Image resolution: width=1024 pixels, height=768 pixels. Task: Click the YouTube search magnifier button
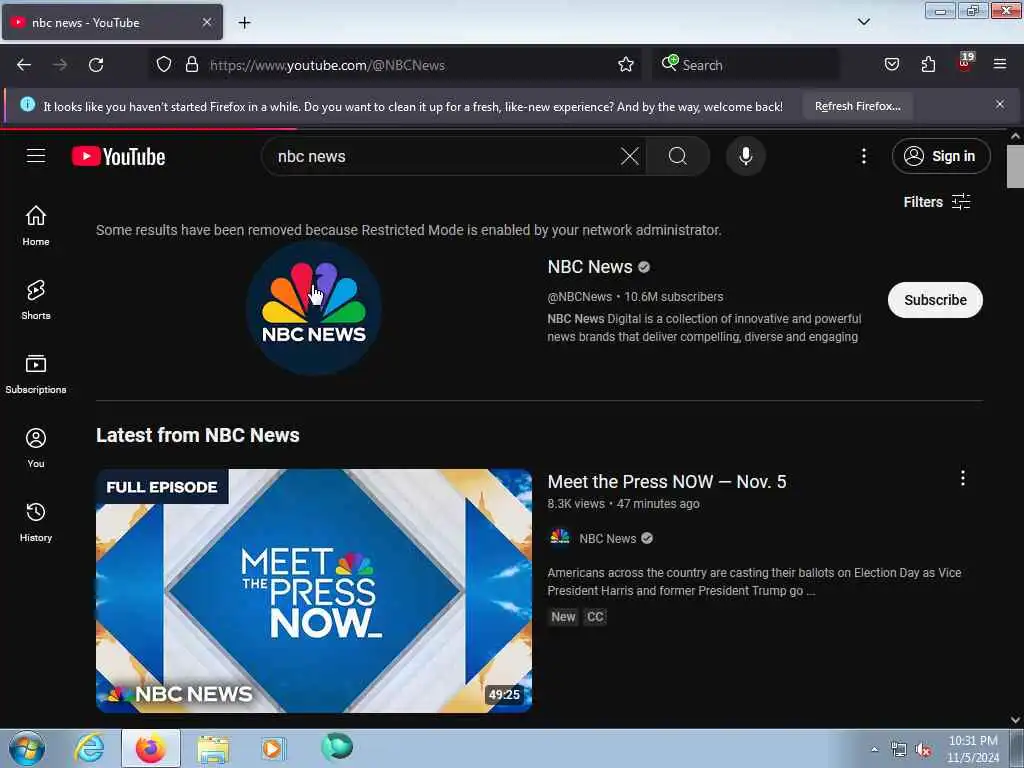point(677,156)
